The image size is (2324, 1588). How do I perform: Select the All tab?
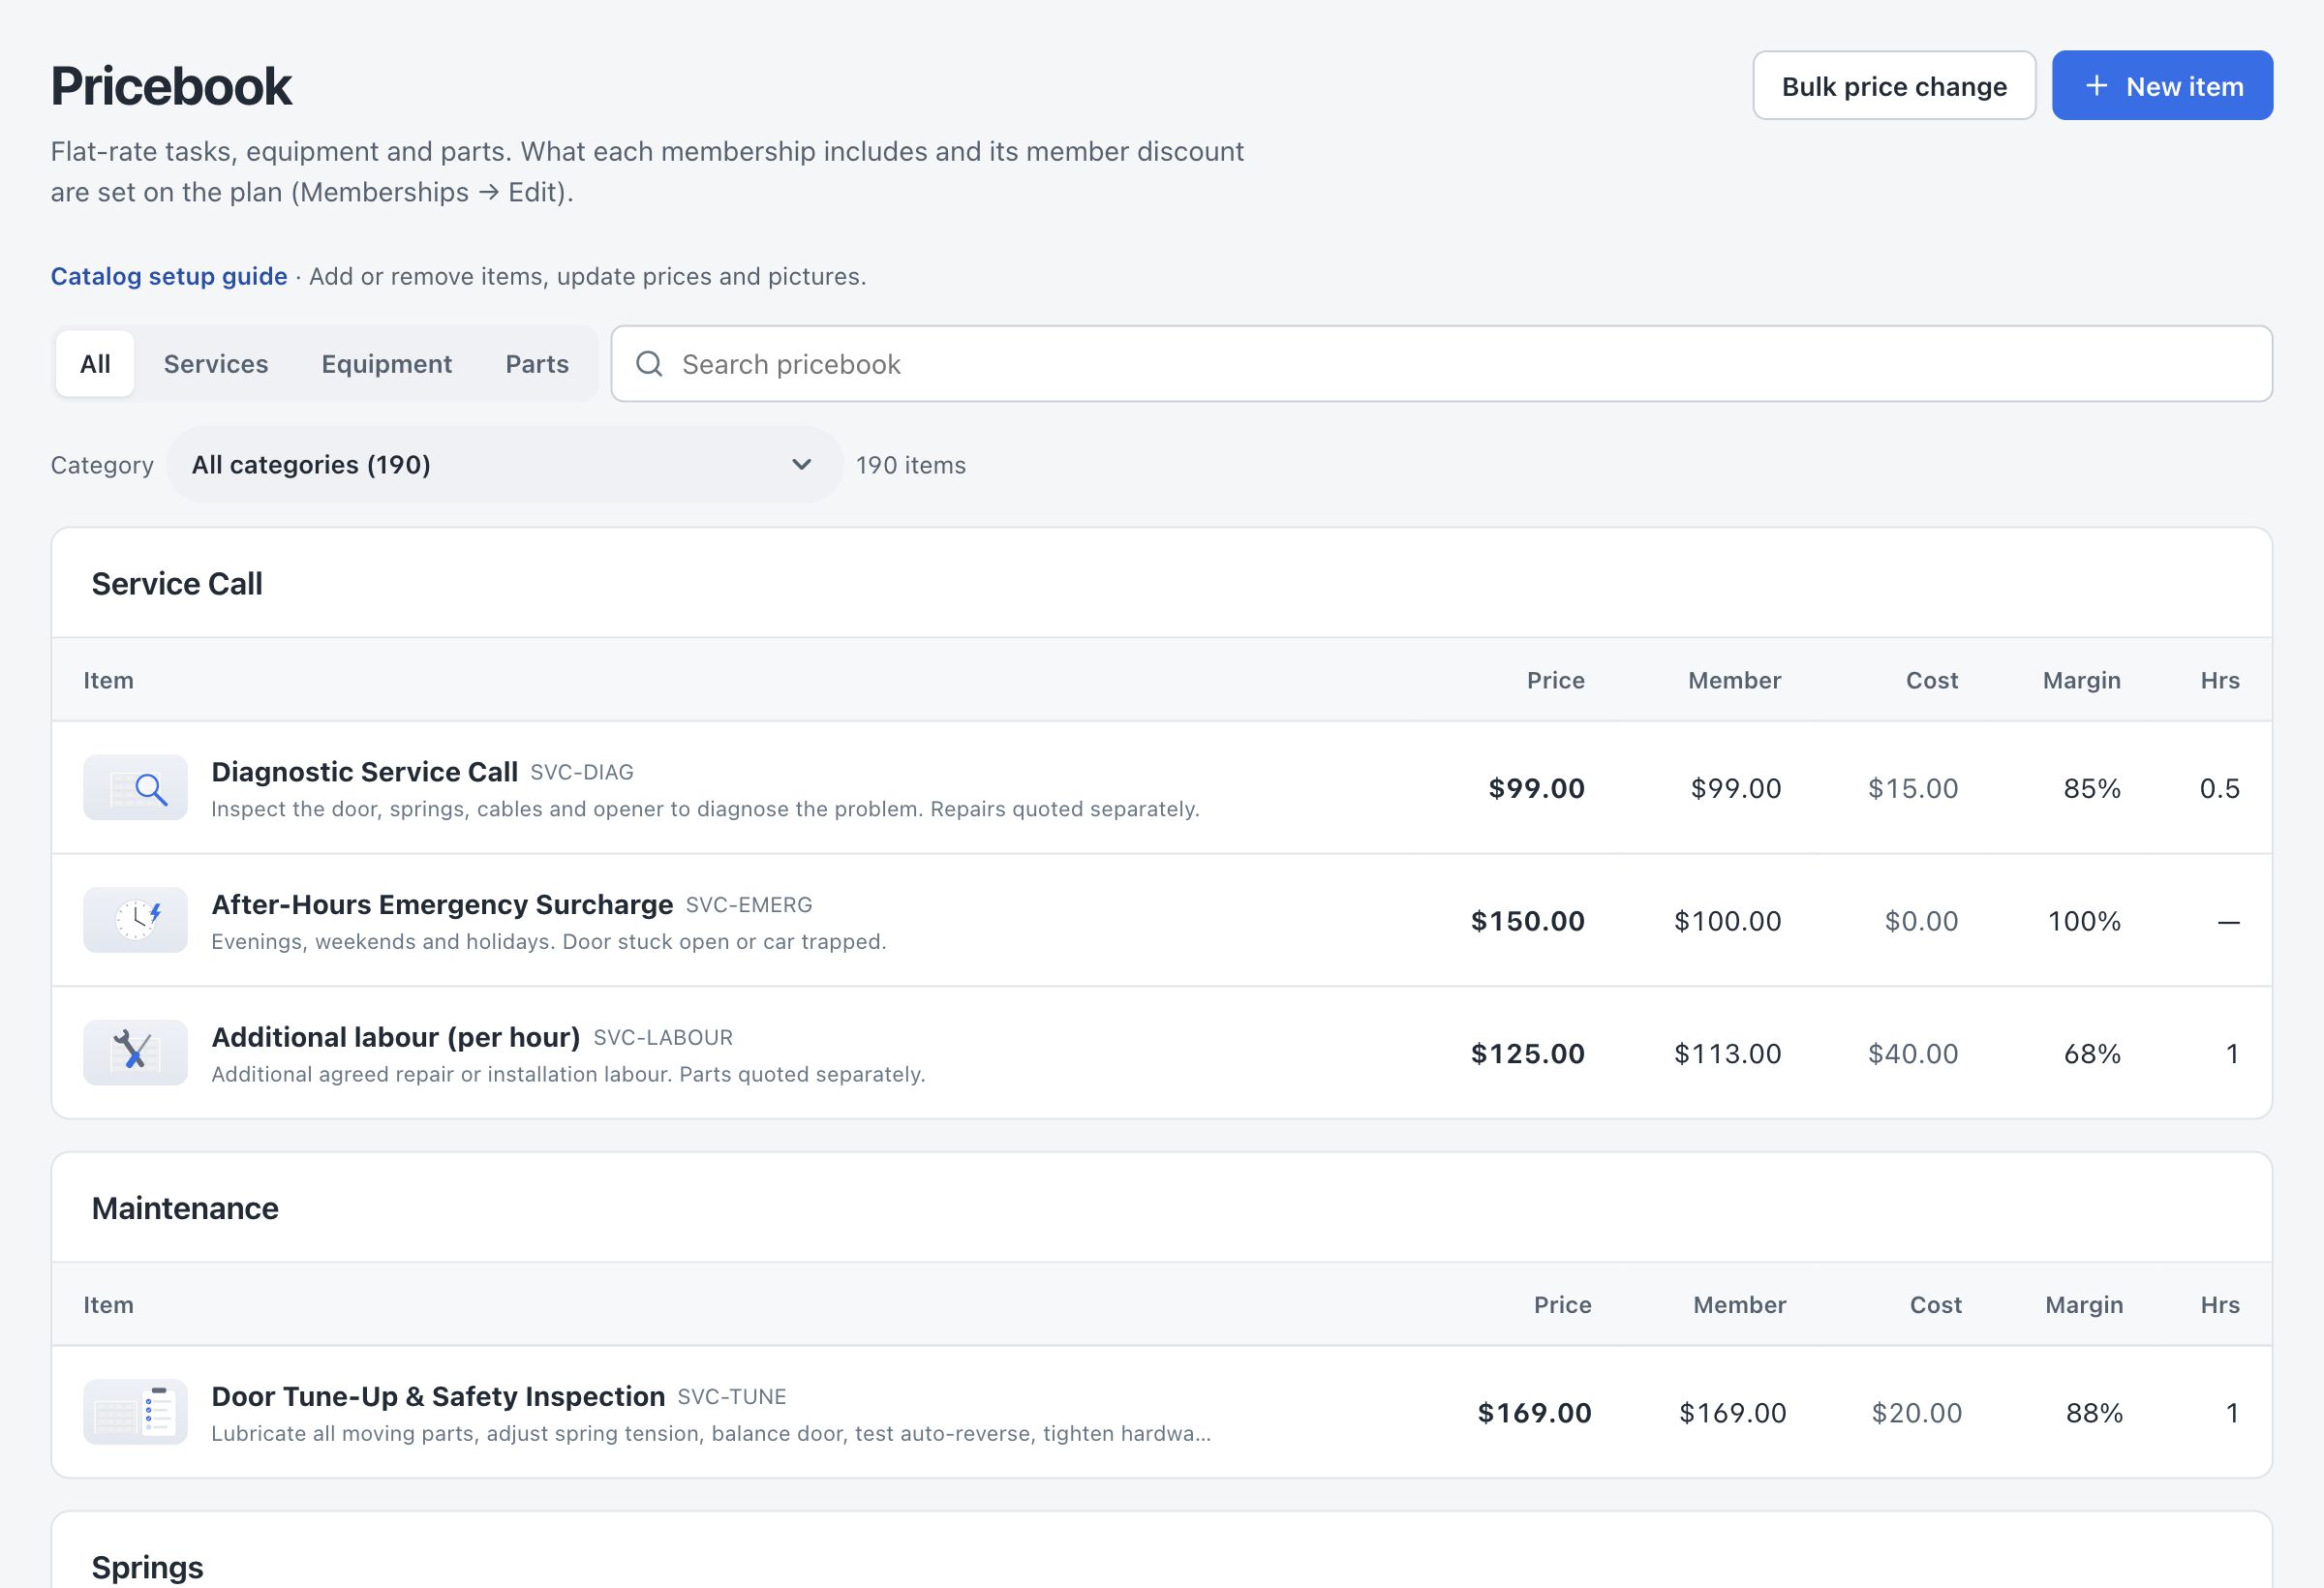click(x=95, y=364)
